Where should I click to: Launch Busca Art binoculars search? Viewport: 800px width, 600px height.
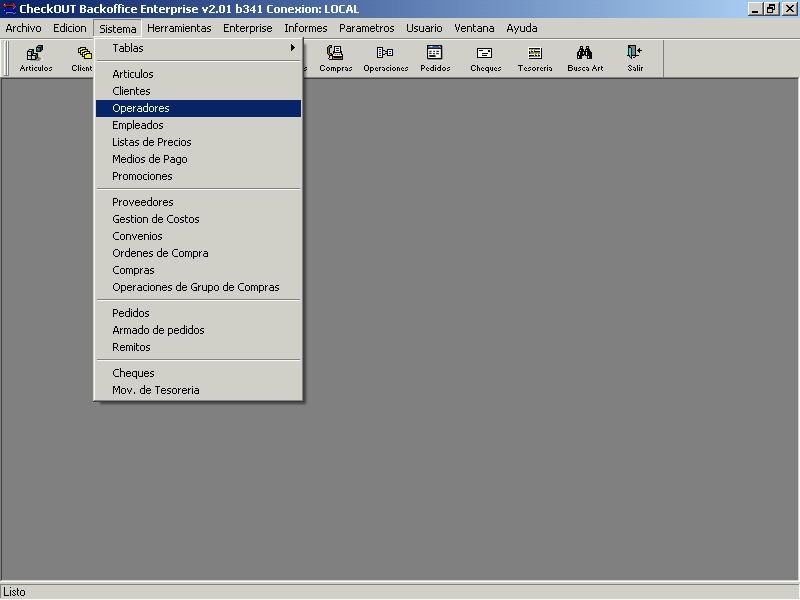click(x=585, y=58)
